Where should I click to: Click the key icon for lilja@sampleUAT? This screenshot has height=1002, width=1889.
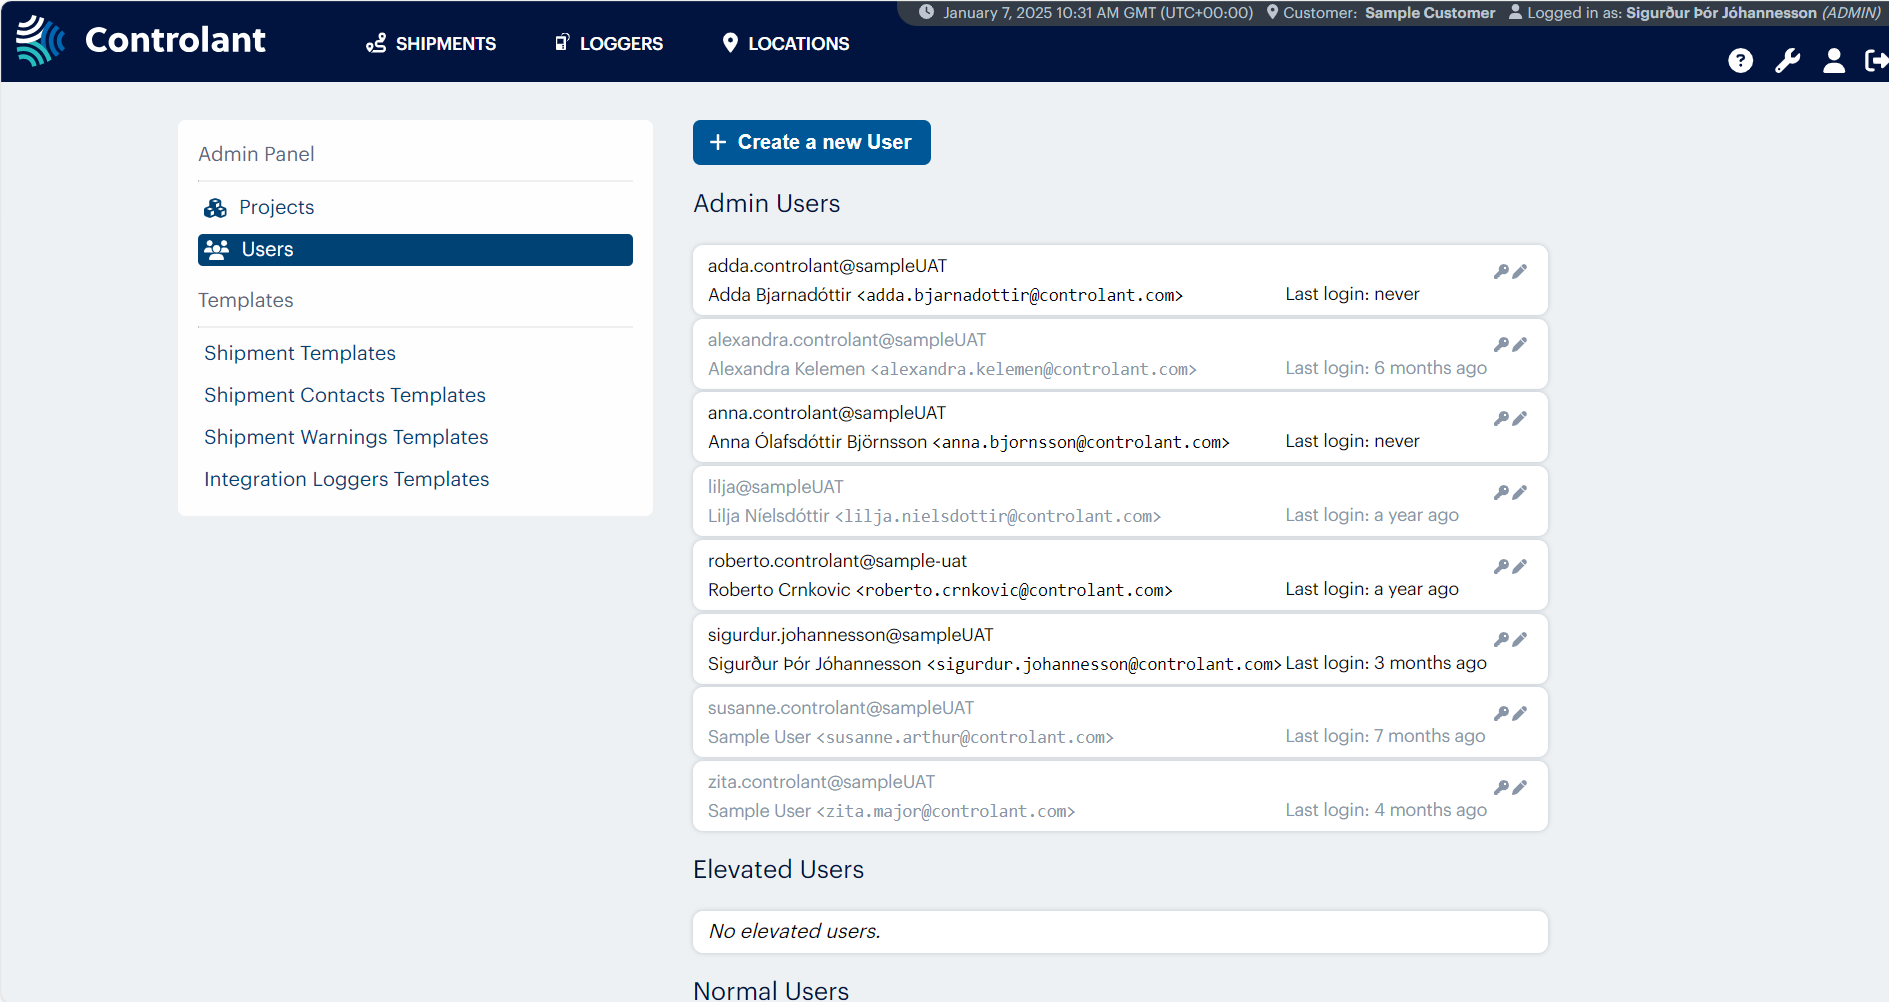[1501, 493]
